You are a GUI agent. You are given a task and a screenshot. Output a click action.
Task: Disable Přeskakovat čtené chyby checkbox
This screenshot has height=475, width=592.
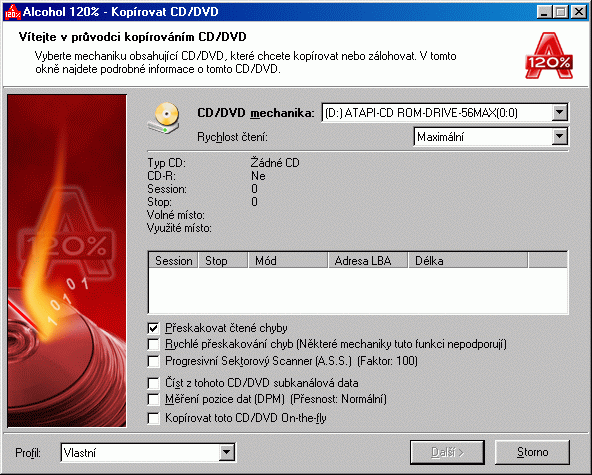153,328
